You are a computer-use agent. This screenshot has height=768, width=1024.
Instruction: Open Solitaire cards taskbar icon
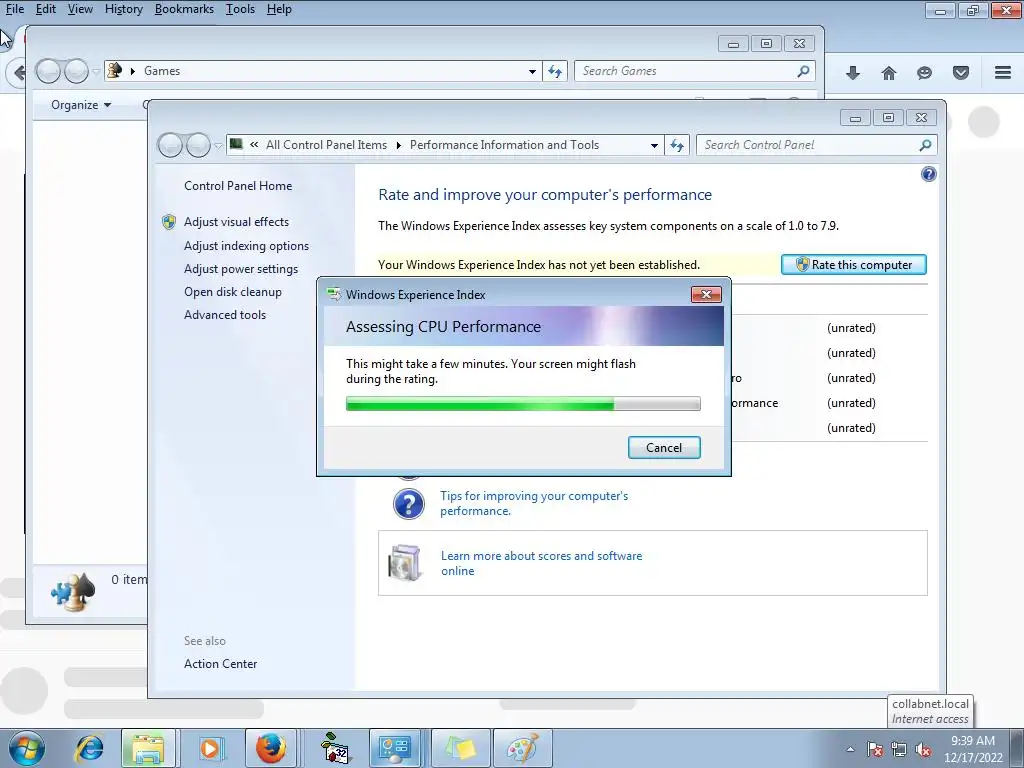tap(336, 748)
